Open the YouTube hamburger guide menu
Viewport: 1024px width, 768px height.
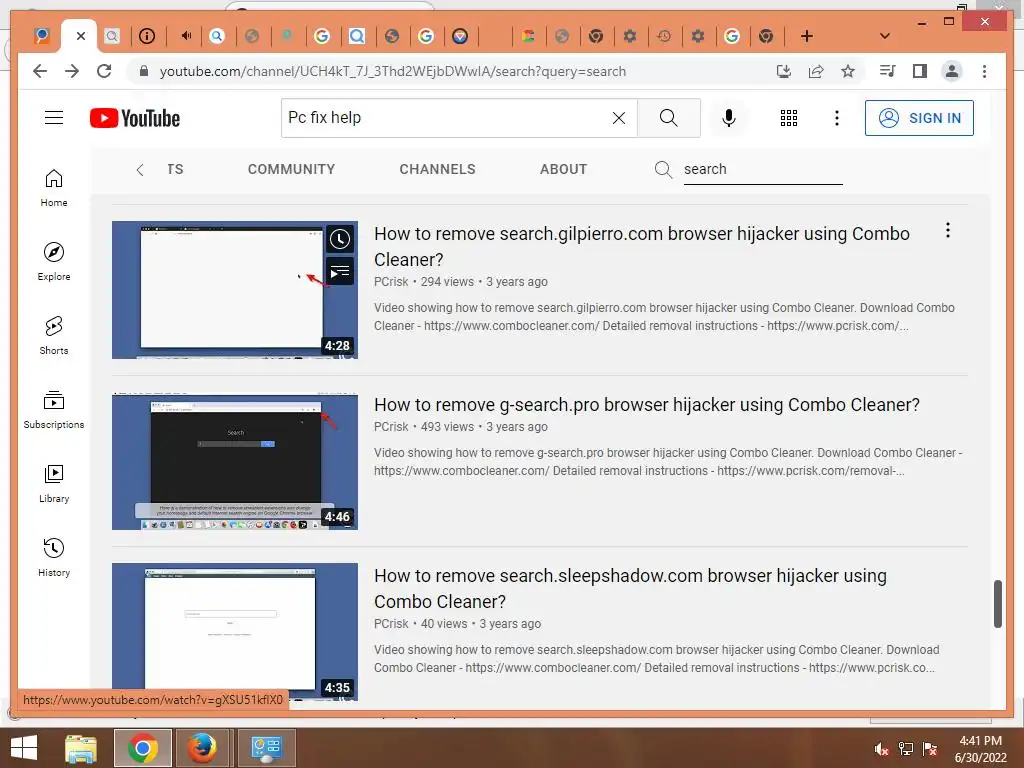54,118
